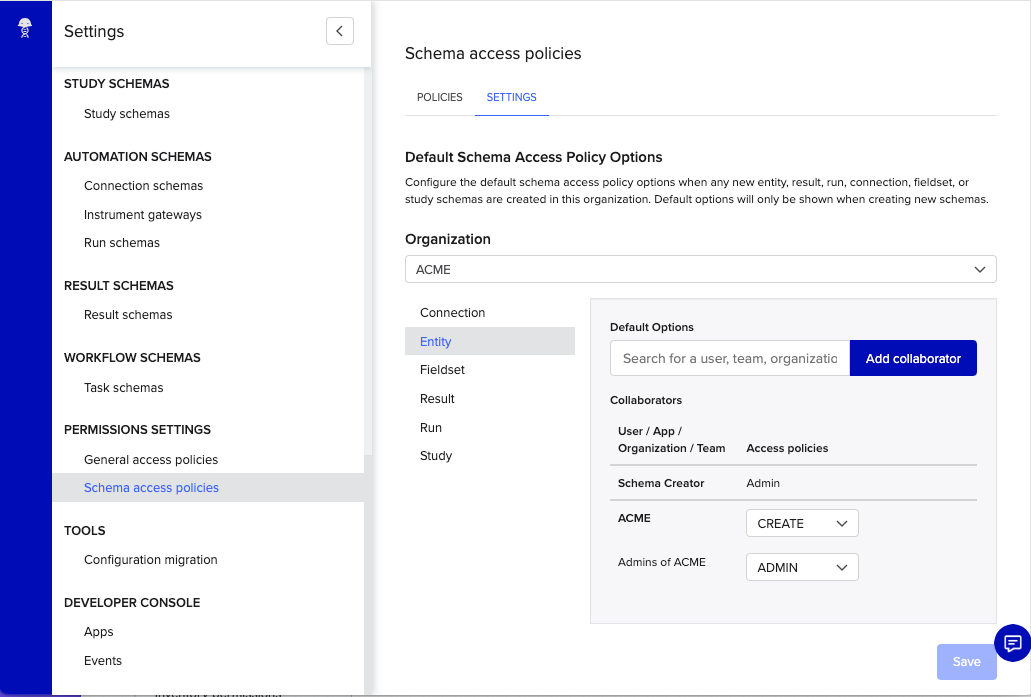1031x697 pixels.
Task: Collapse the Settings panel using the chevron button
Action: pos(339,31)
